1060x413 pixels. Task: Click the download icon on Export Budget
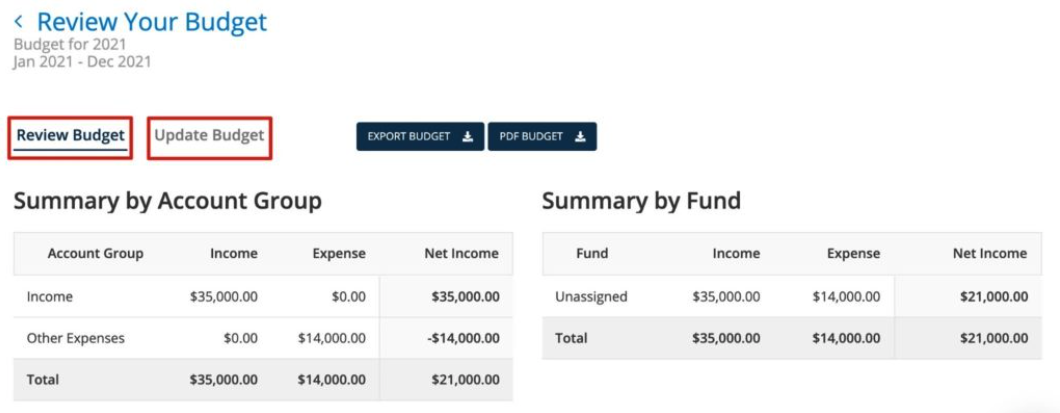coord(467,137)
